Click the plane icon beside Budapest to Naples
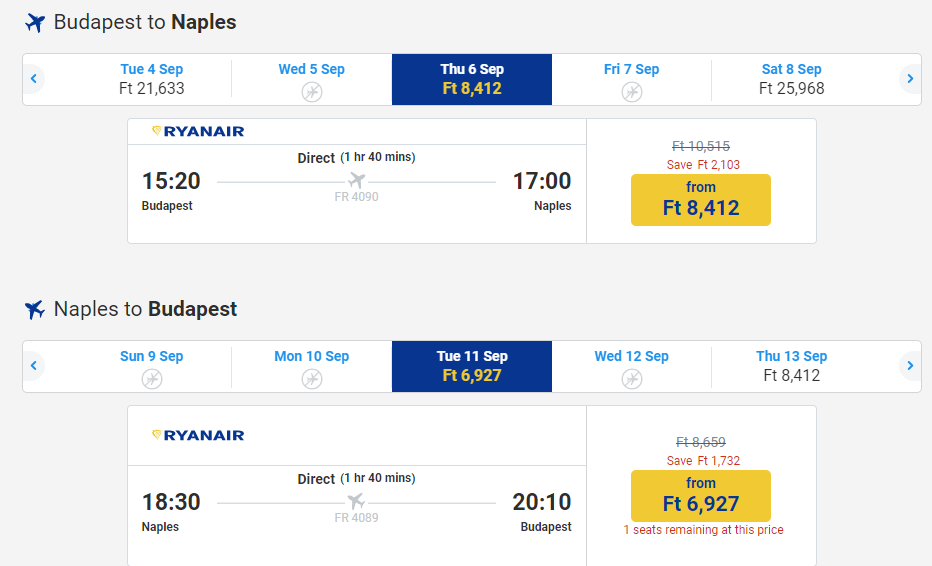The width and height of the screenshot is (932, 566). point(35,22)
